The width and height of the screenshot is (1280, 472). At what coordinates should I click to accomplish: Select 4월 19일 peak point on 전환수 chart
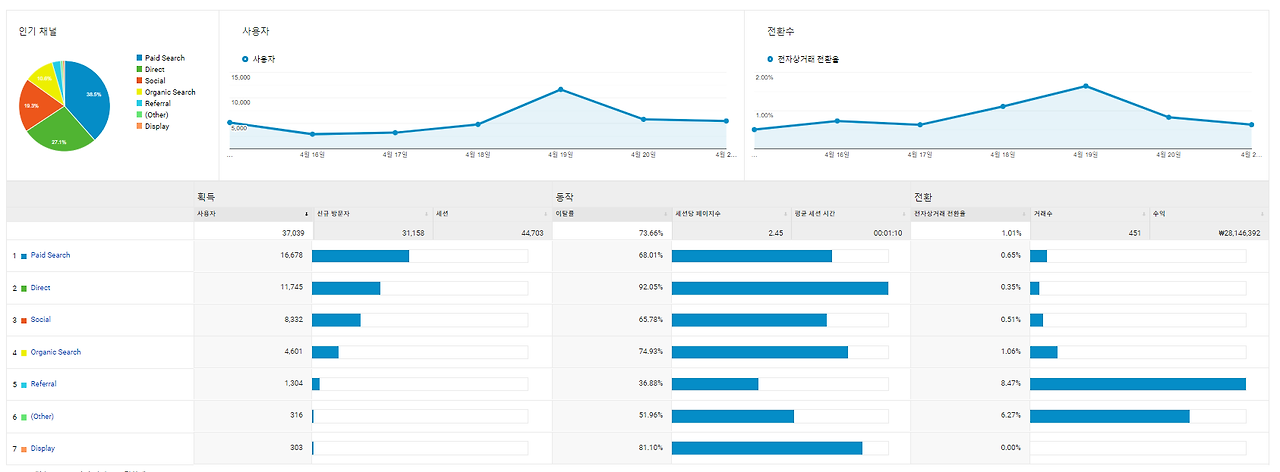click(x=1086, y=86)
